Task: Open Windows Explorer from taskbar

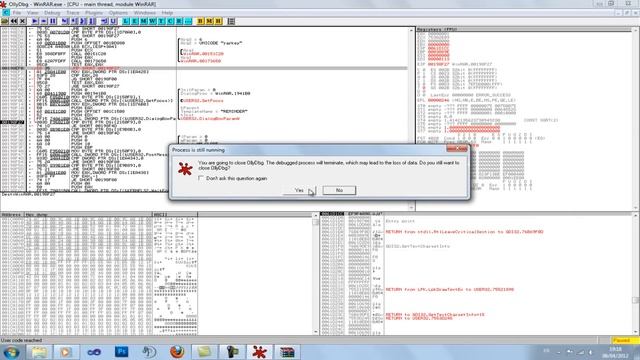Action: pyautogui.click(x=39, y=352)
